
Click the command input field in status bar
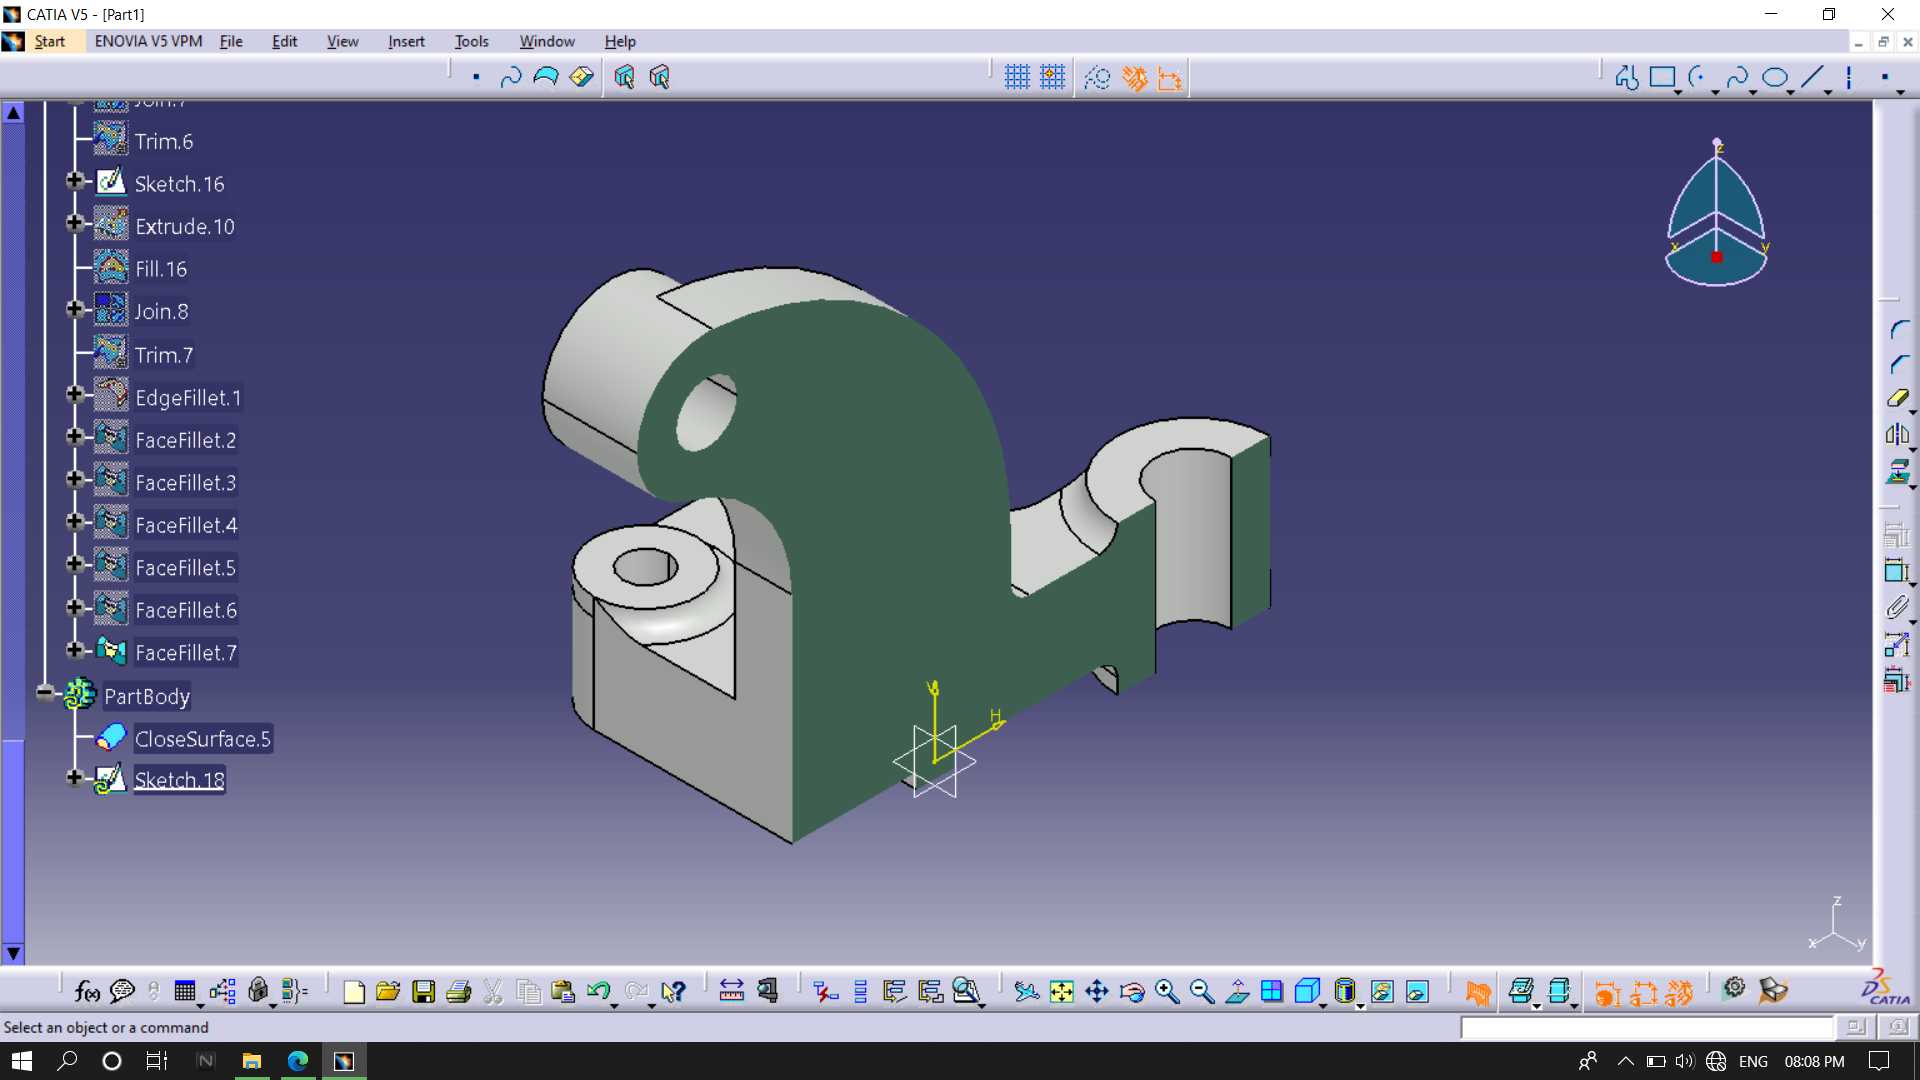tap(1647, 1027)
